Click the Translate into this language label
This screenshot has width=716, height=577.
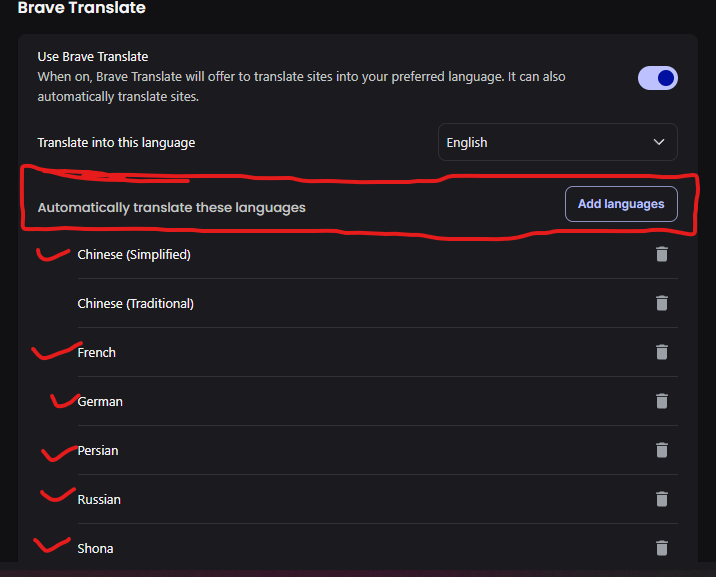(116, 143)
